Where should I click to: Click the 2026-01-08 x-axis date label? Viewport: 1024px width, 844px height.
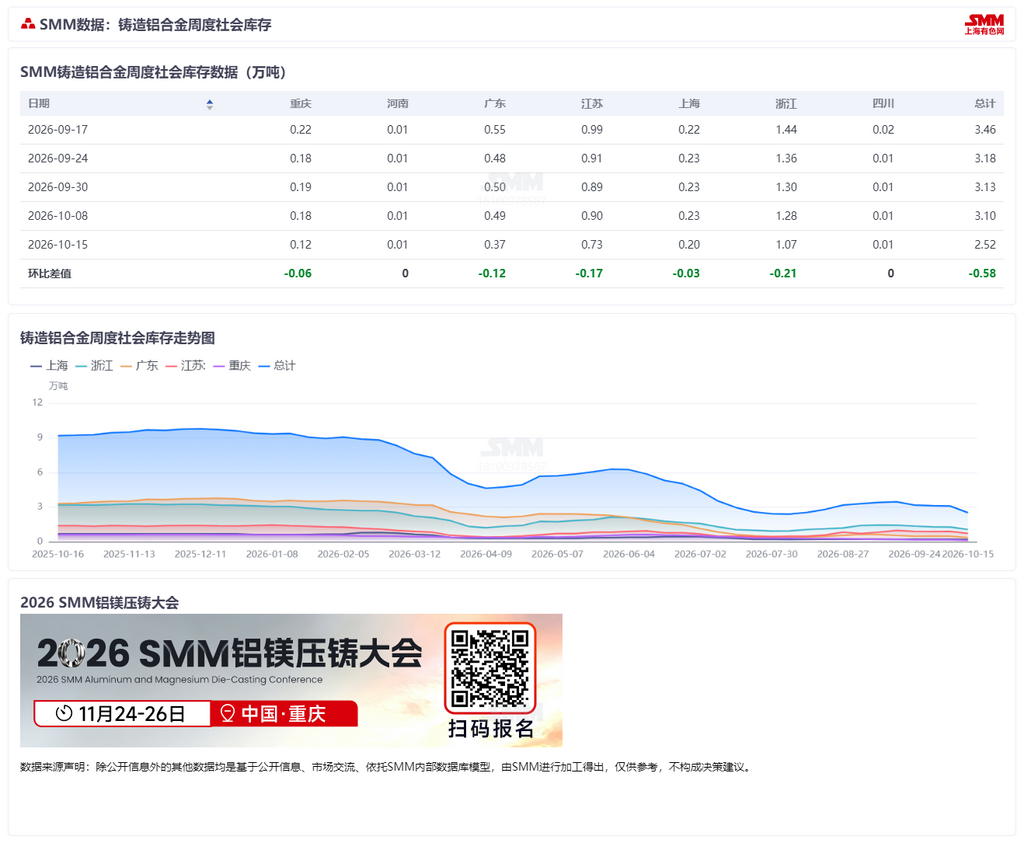click(x=272, y=553)
